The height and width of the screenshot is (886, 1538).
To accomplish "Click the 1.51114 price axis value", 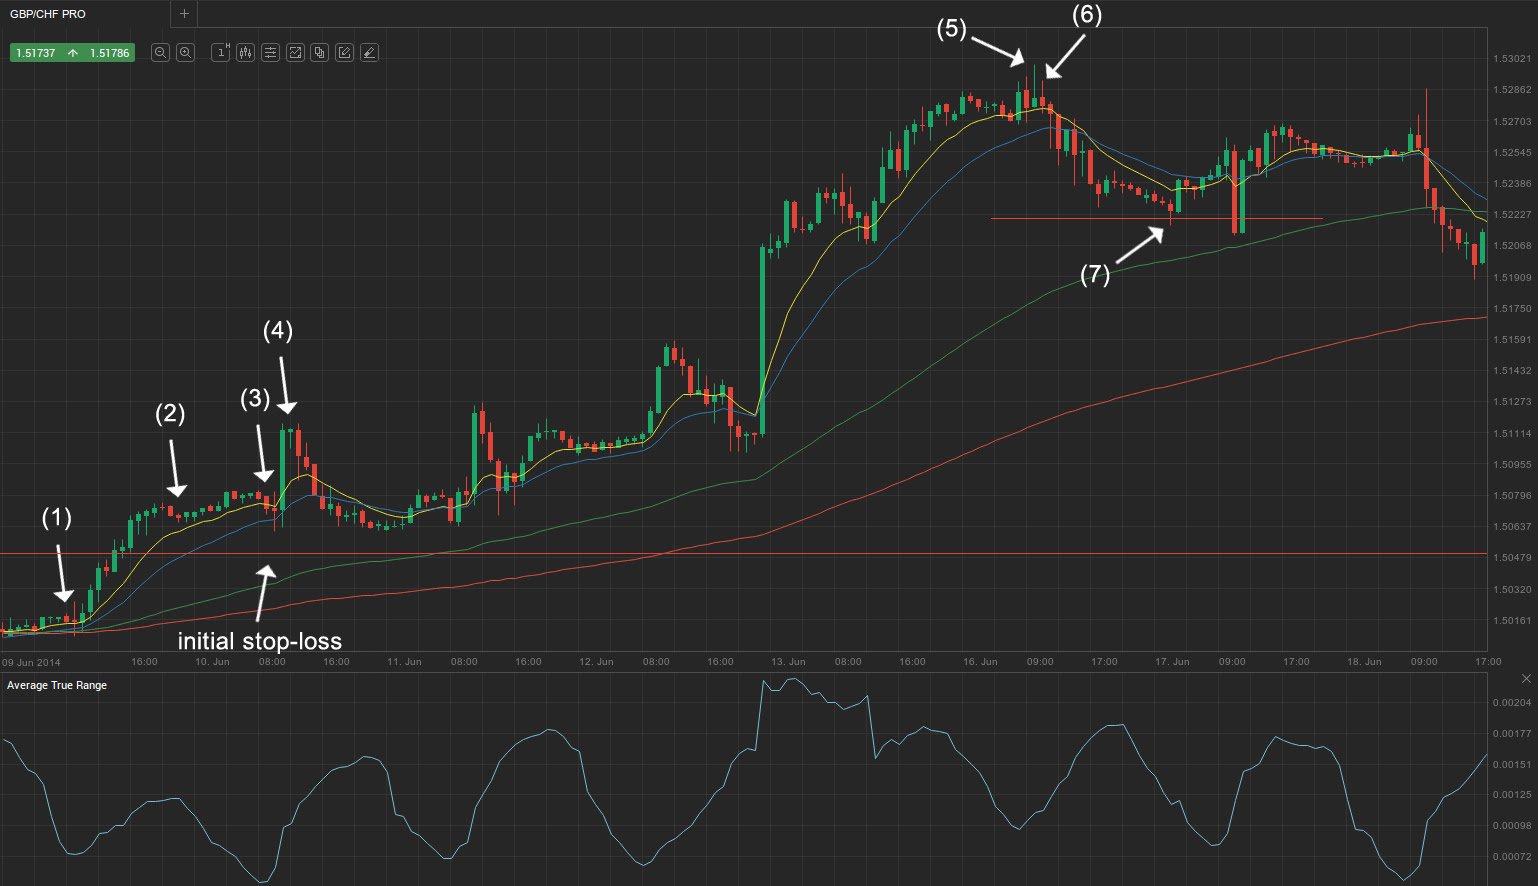I will pos(1512,434).
